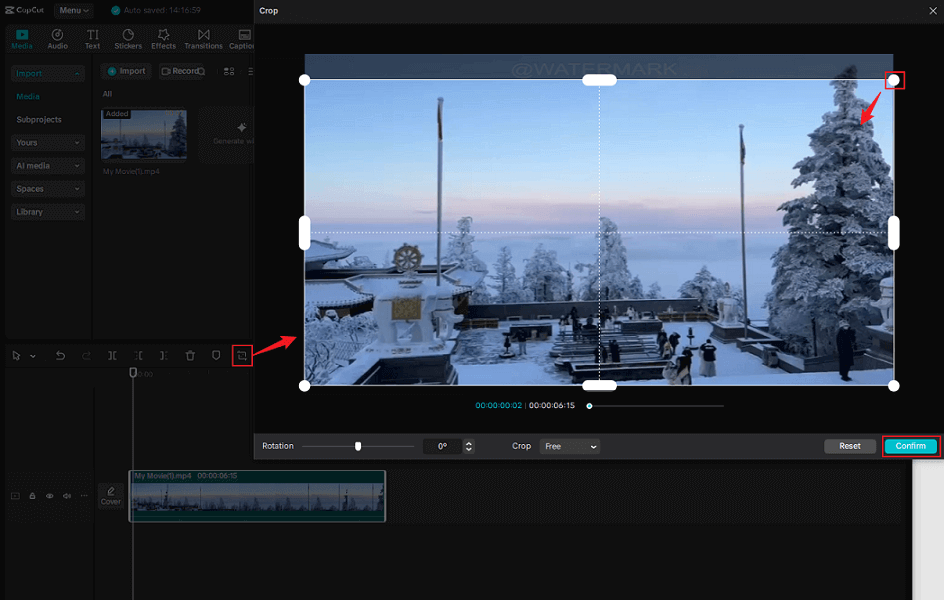Open the Transitions panel icon
The image size is (944, 600).
click(x=202, y=39)
